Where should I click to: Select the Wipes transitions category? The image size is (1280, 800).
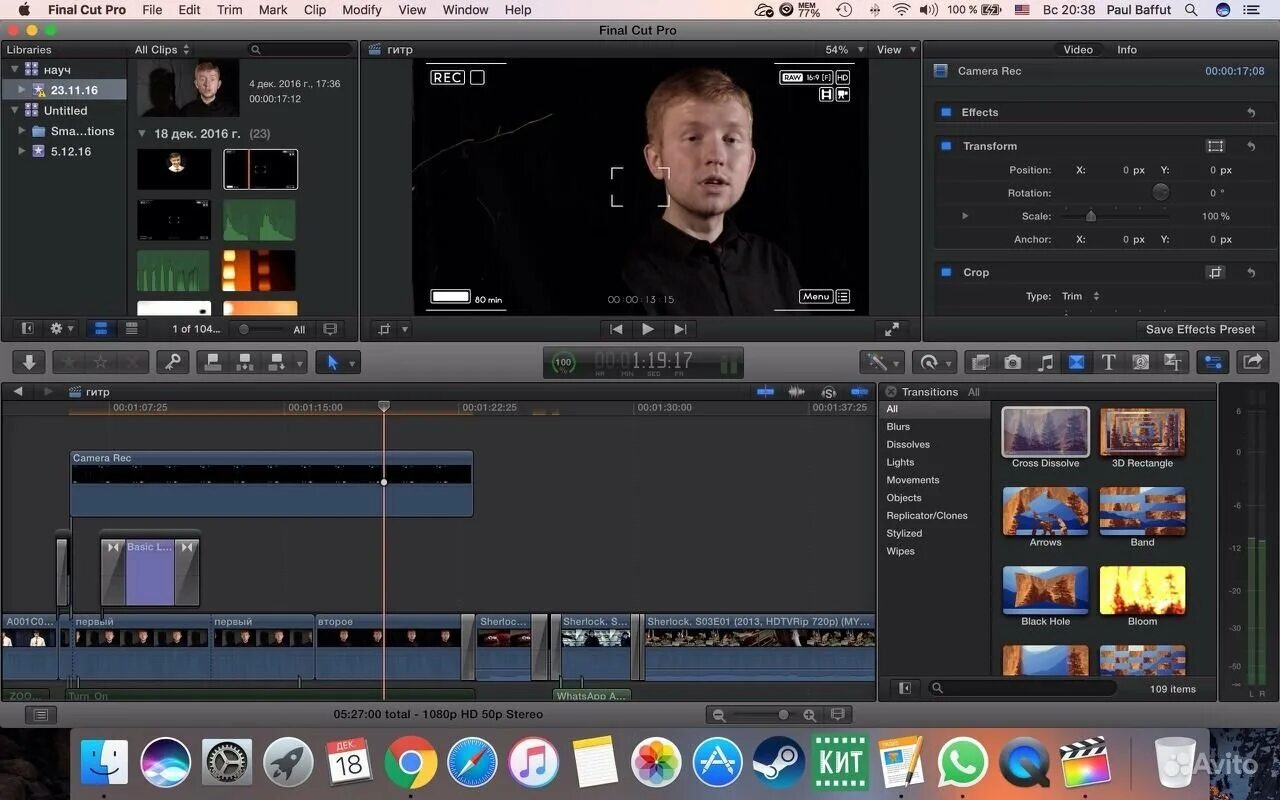[900, 551]
